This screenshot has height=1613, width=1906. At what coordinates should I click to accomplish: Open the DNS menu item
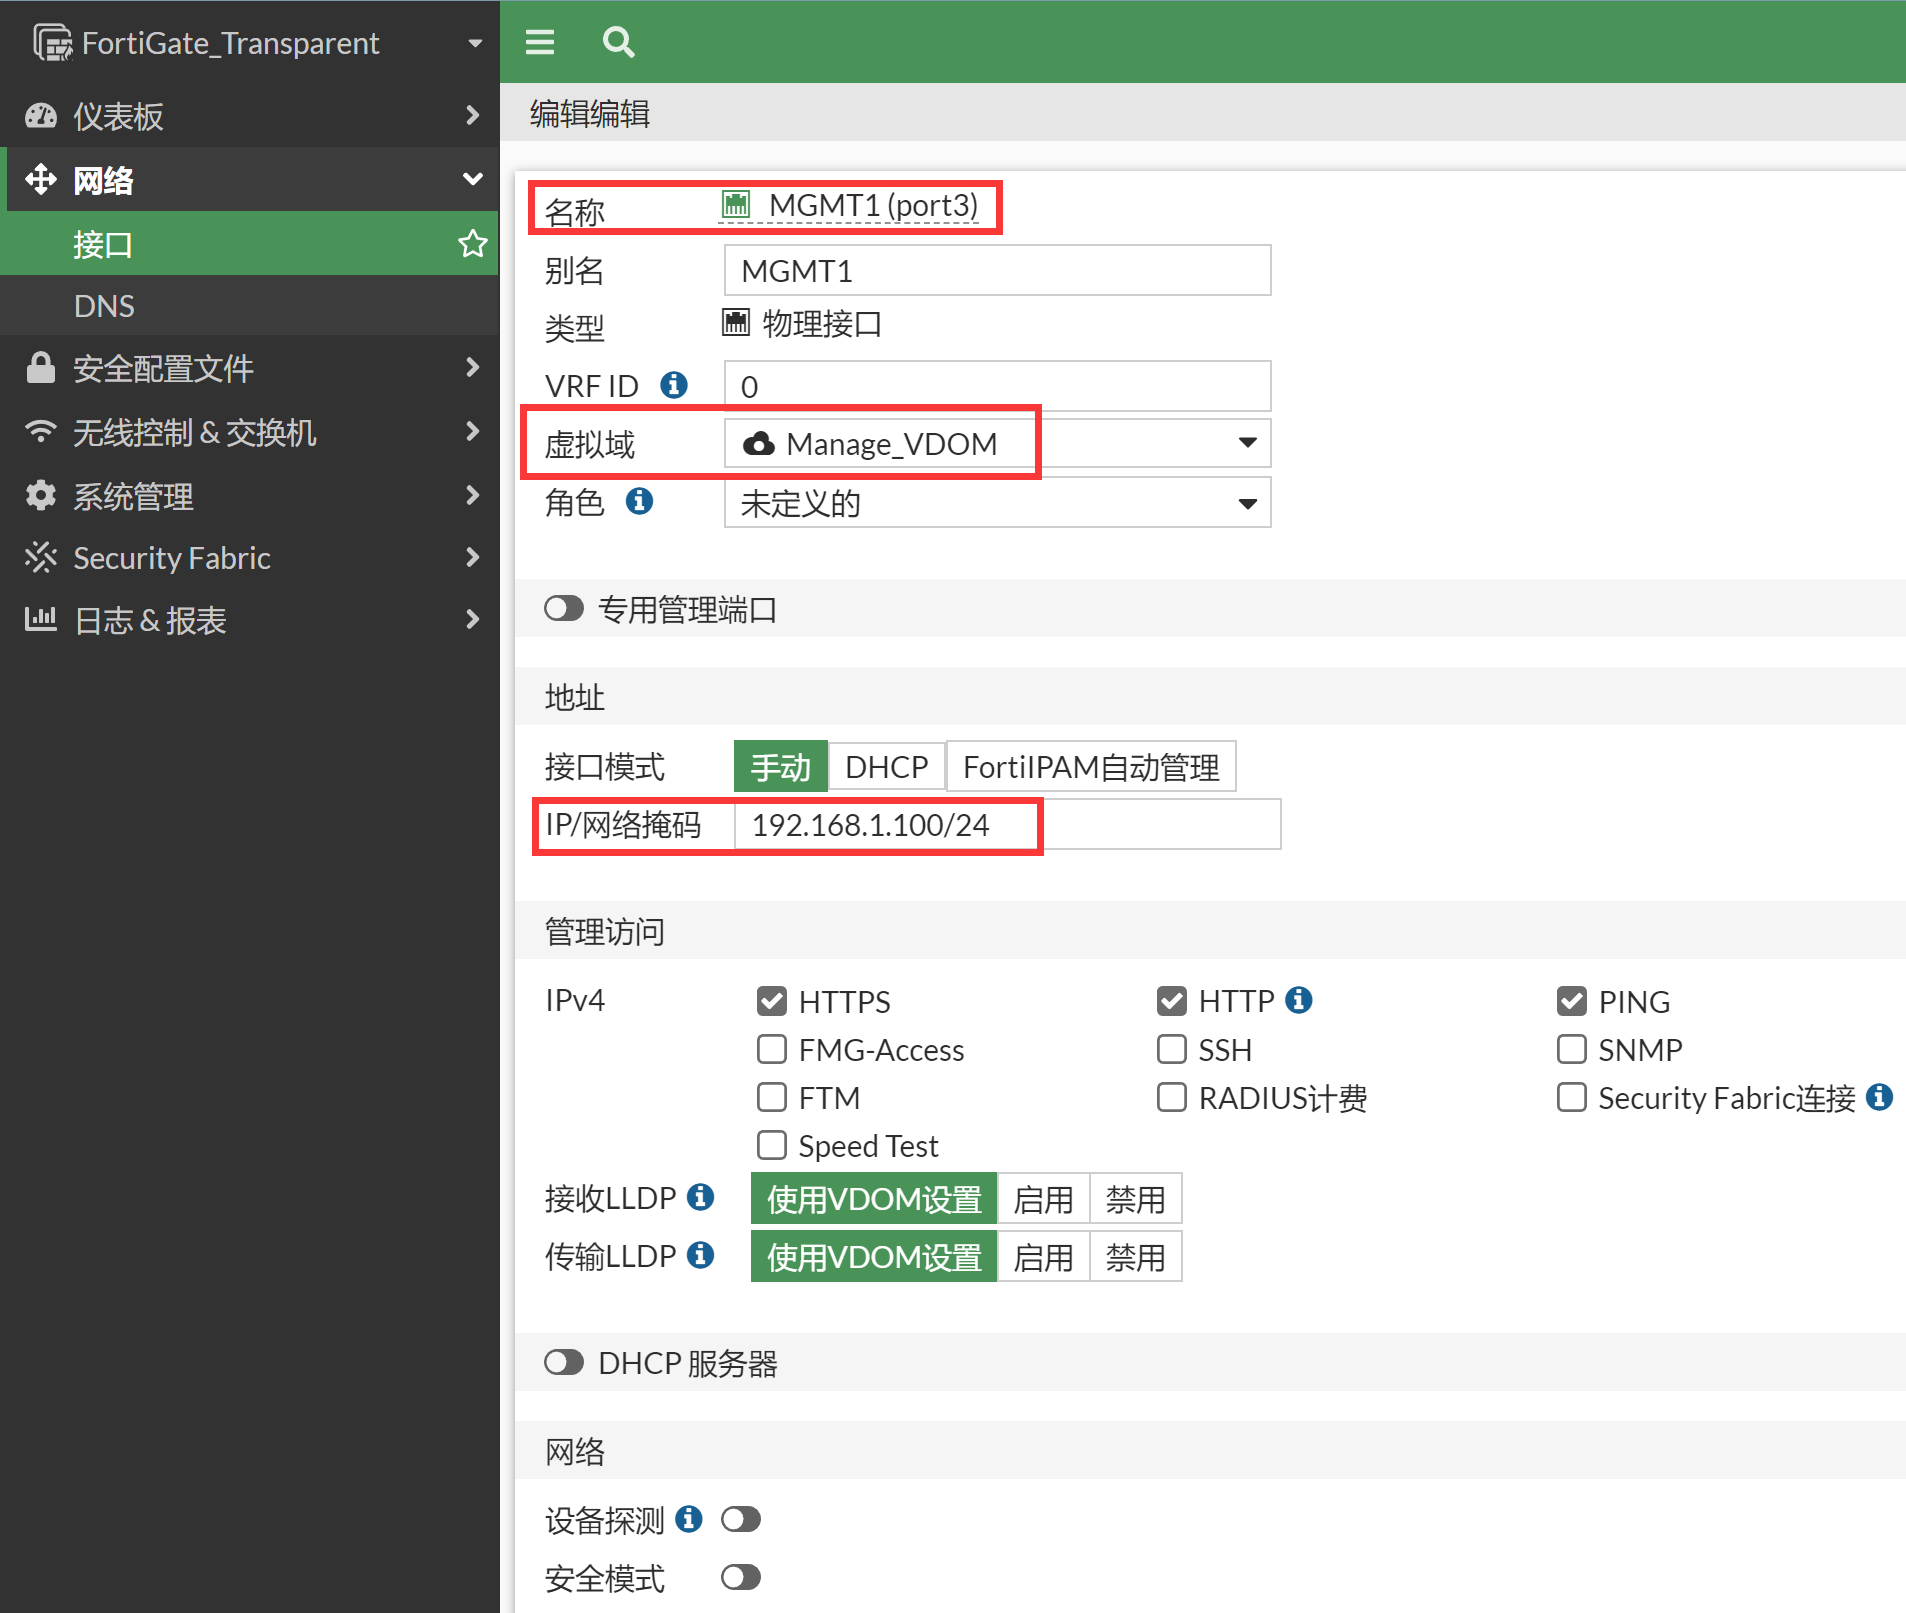tap(104, 306)
